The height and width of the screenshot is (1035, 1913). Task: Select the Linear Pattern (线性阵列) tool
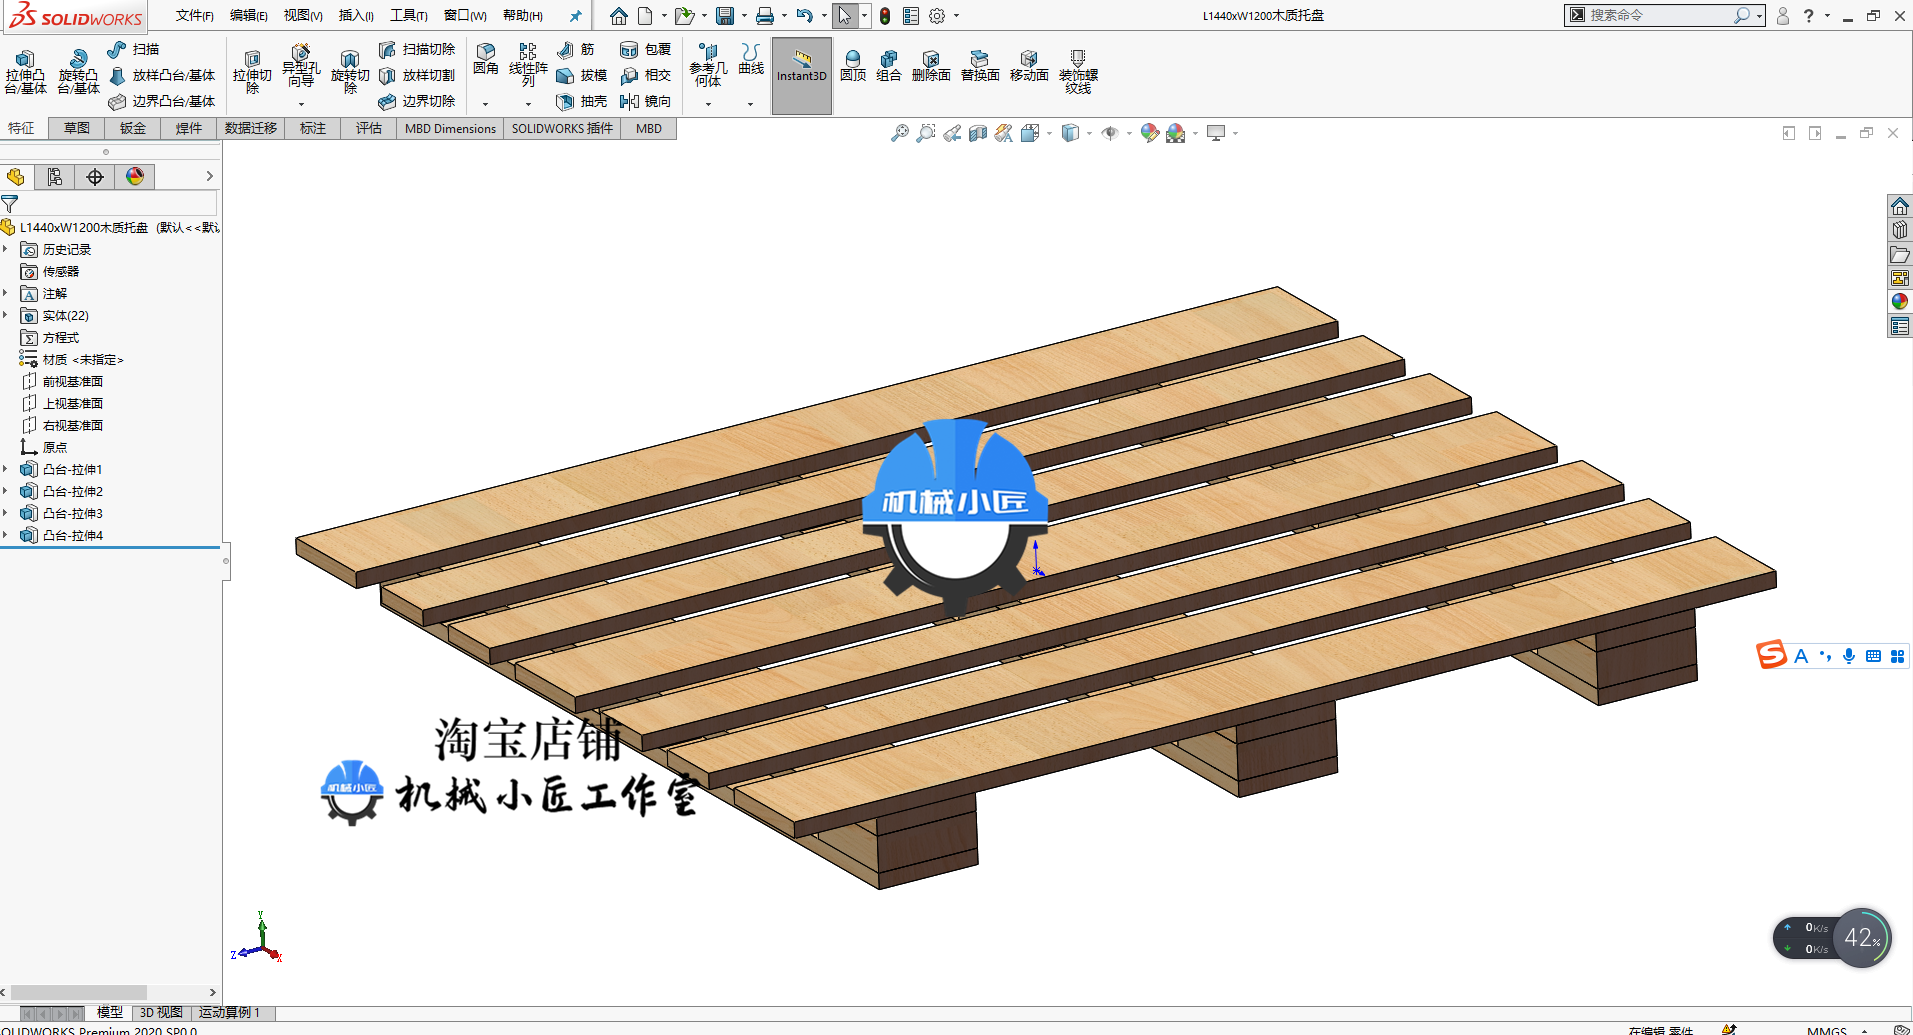[528, 66]
